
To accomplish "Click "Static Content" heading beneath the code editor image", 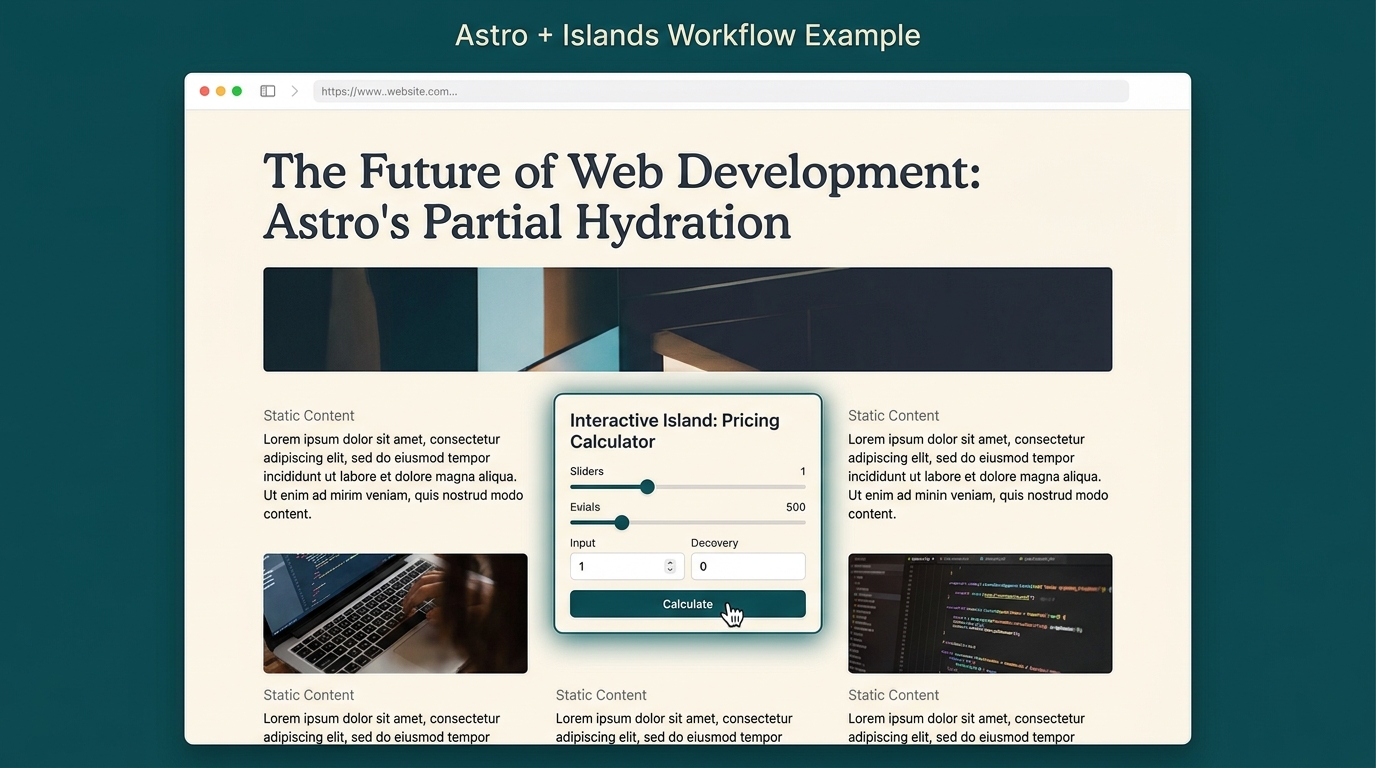I will pos(894,695).
